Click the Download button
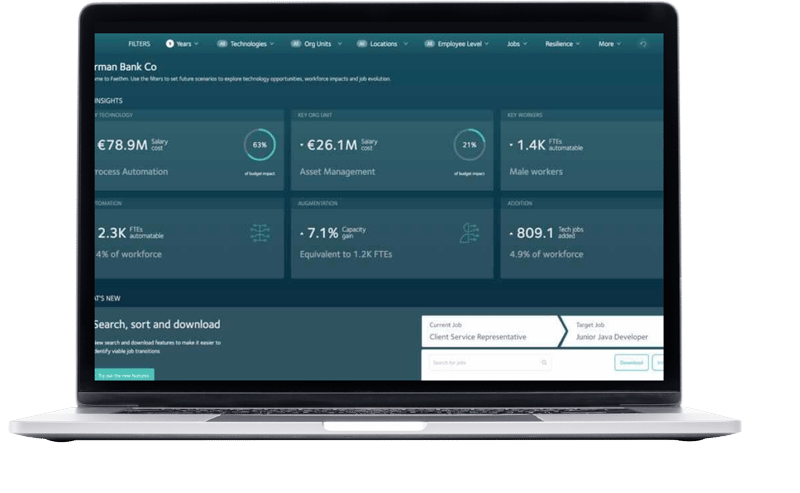Screen dimensions: 800x493 point(631,363)
